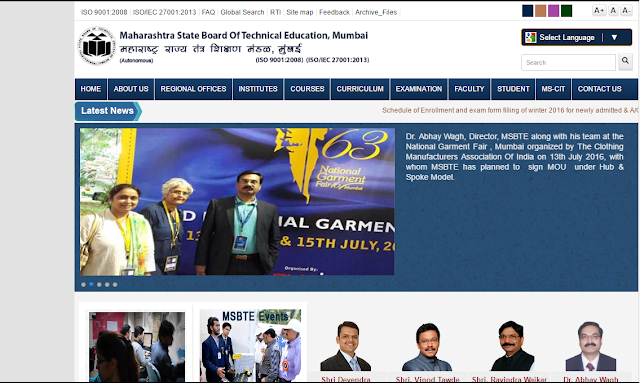This screenshot has width=640, height=387.
Task: Open the Institutes menu
Action: coord(258,89)
